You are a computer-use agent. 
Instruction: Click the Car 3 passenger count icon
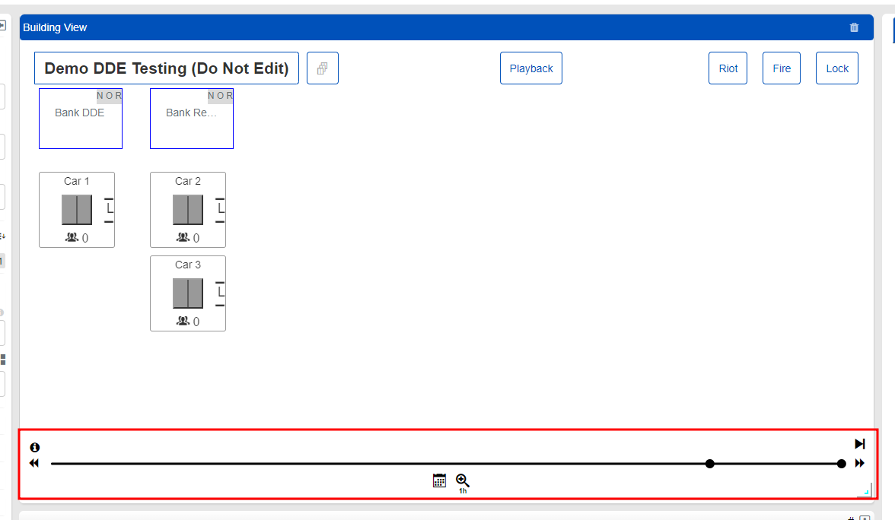(183, 322)
